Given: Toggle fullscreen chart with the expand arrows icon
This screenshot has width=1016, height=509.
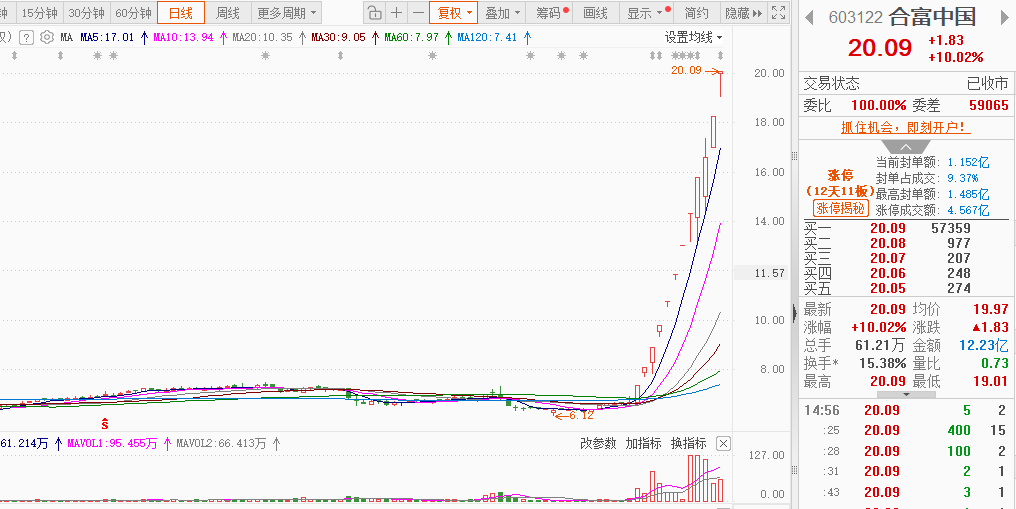Looking at the screenshot, I should coord(779,12).
